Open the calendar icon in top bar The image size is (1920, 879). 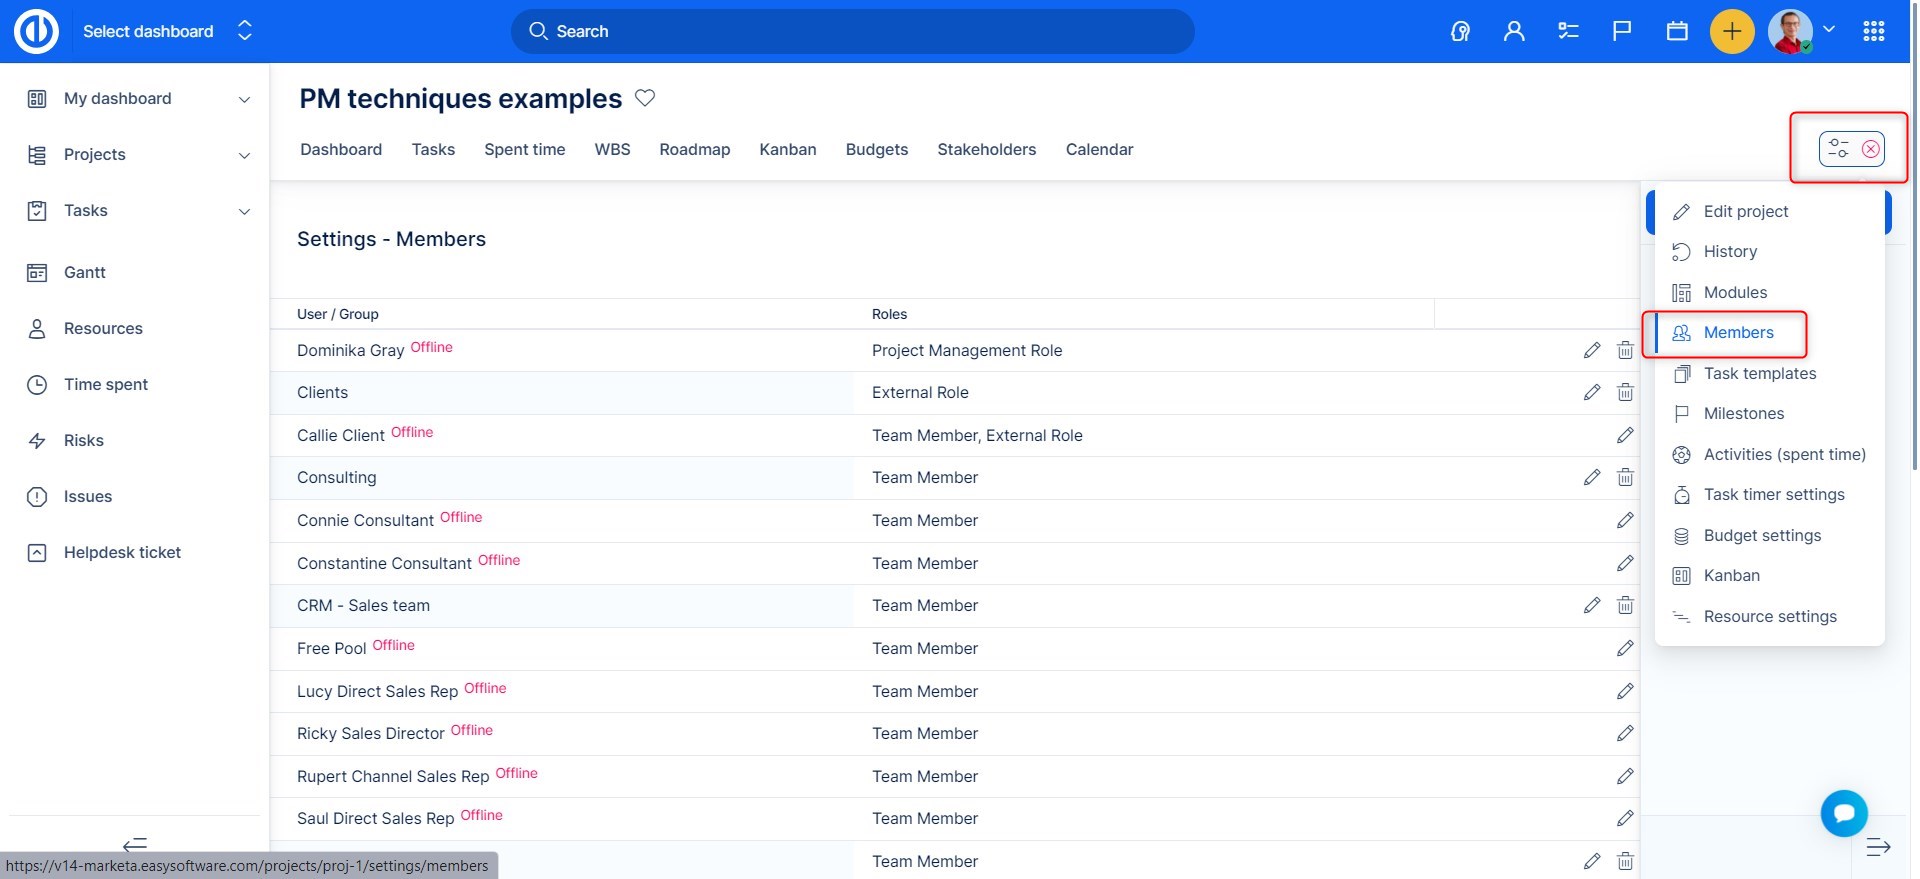[x=1677, y=32]
